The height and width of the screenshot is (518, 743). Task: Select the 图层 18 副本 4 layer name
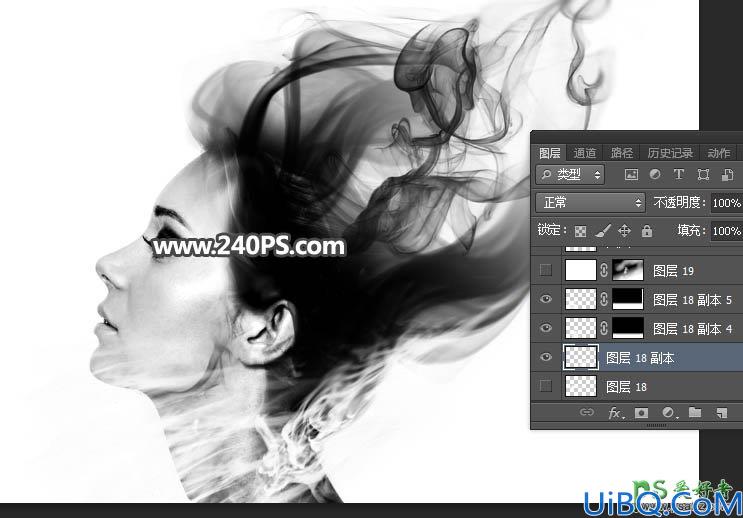[x=692, y=328]
